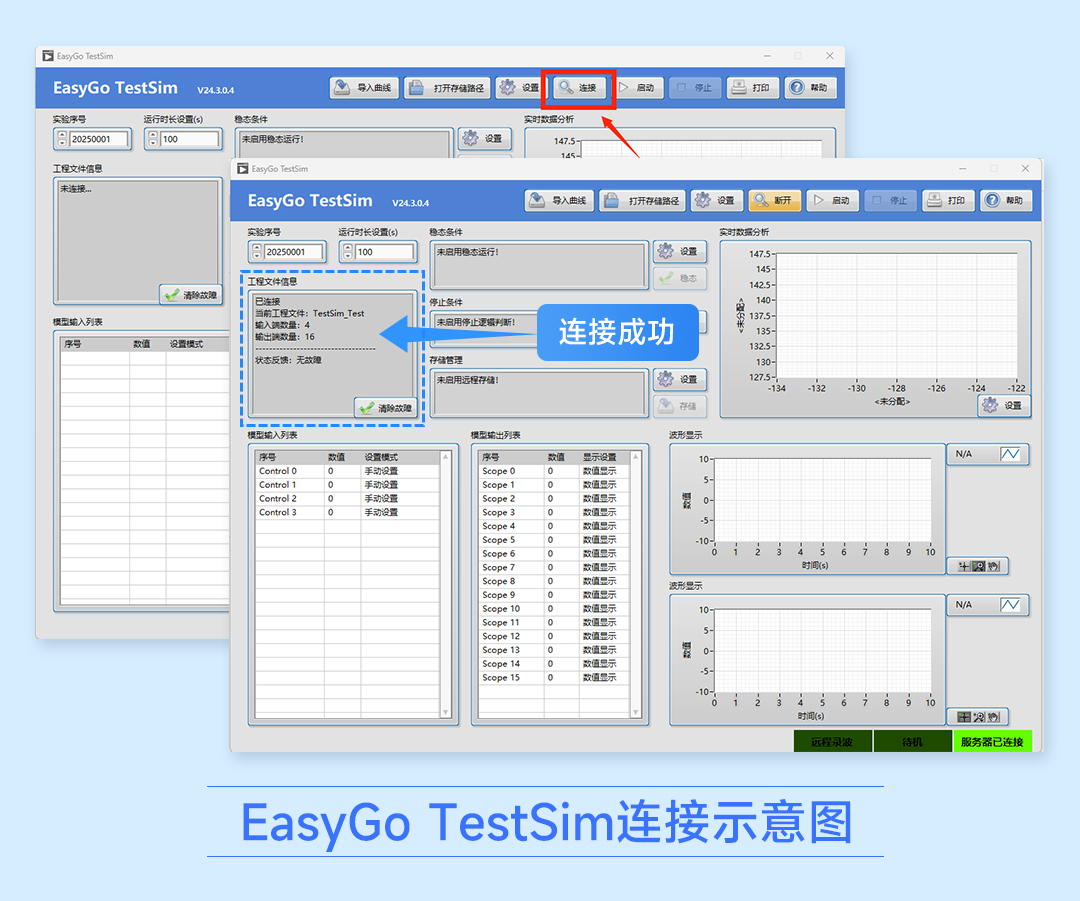
Task: Open Control 0 手动设置 mode cell
Action: pos(399,471)
